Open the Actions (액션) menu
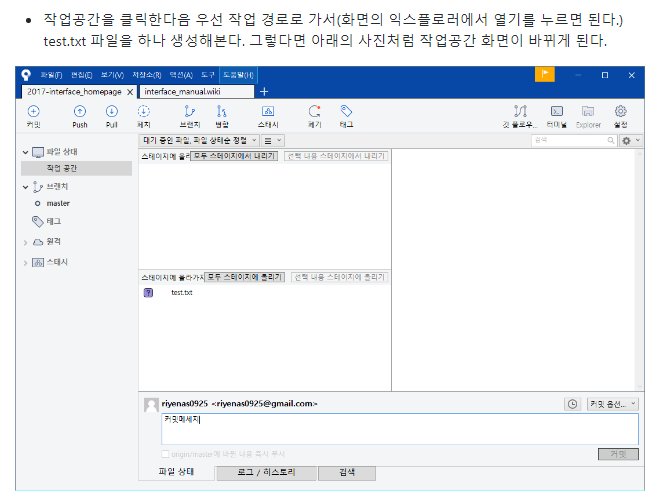The height and width of the screenshot is (502, 661). click(x=181, y=75)
